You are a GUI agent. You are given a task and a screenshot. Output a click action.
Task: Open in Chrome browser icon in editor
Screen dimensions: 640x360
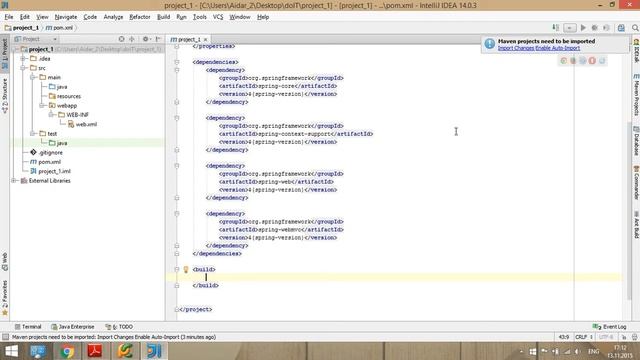563,61
